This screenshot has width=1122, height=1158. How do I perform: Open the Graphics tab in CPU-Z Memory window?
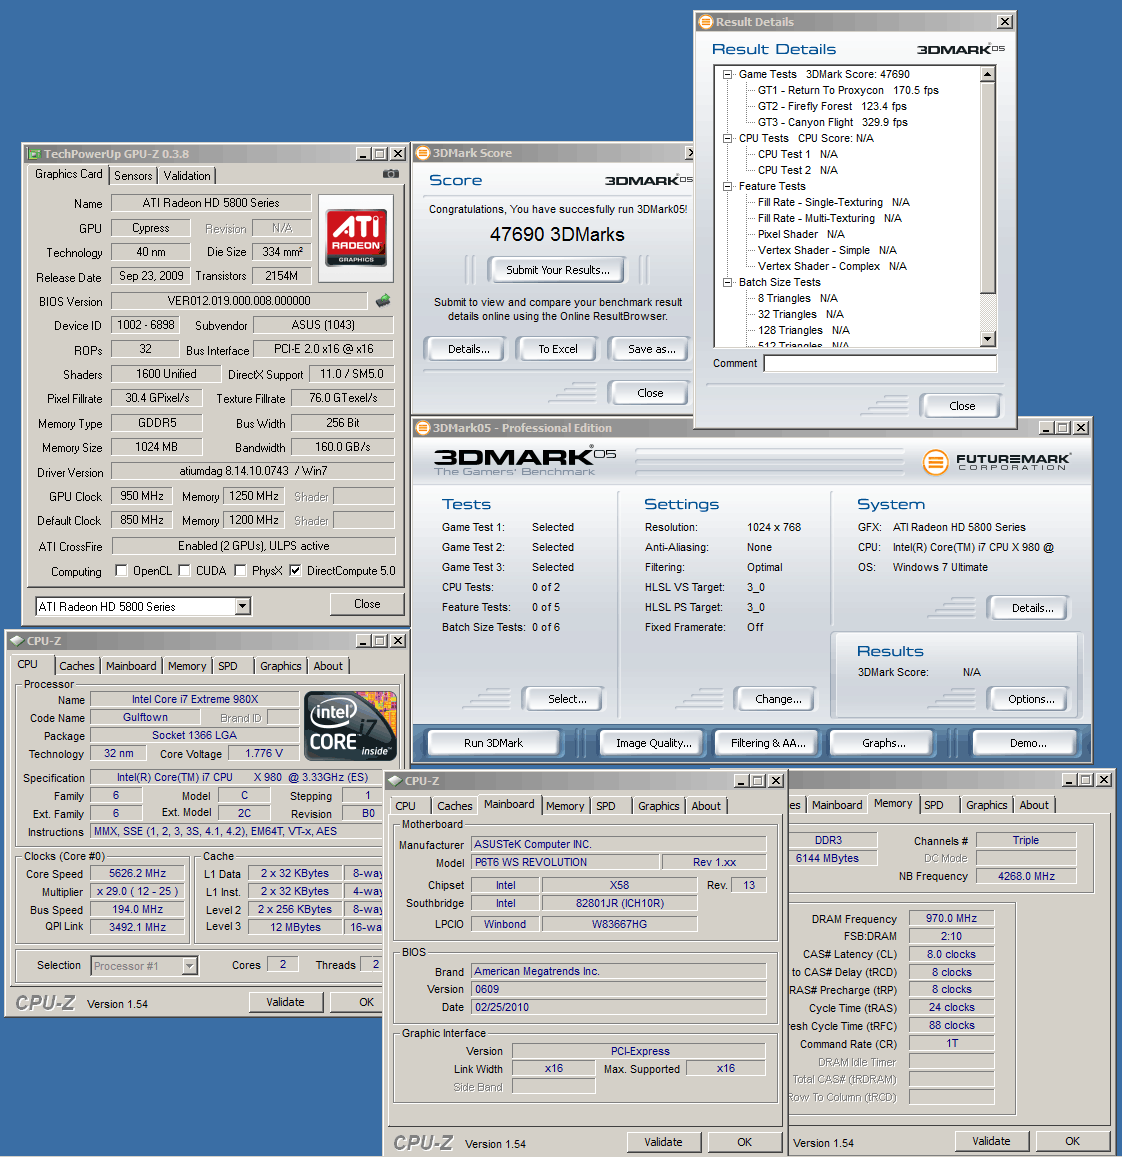pyautogui.click(x=987, y=805)
